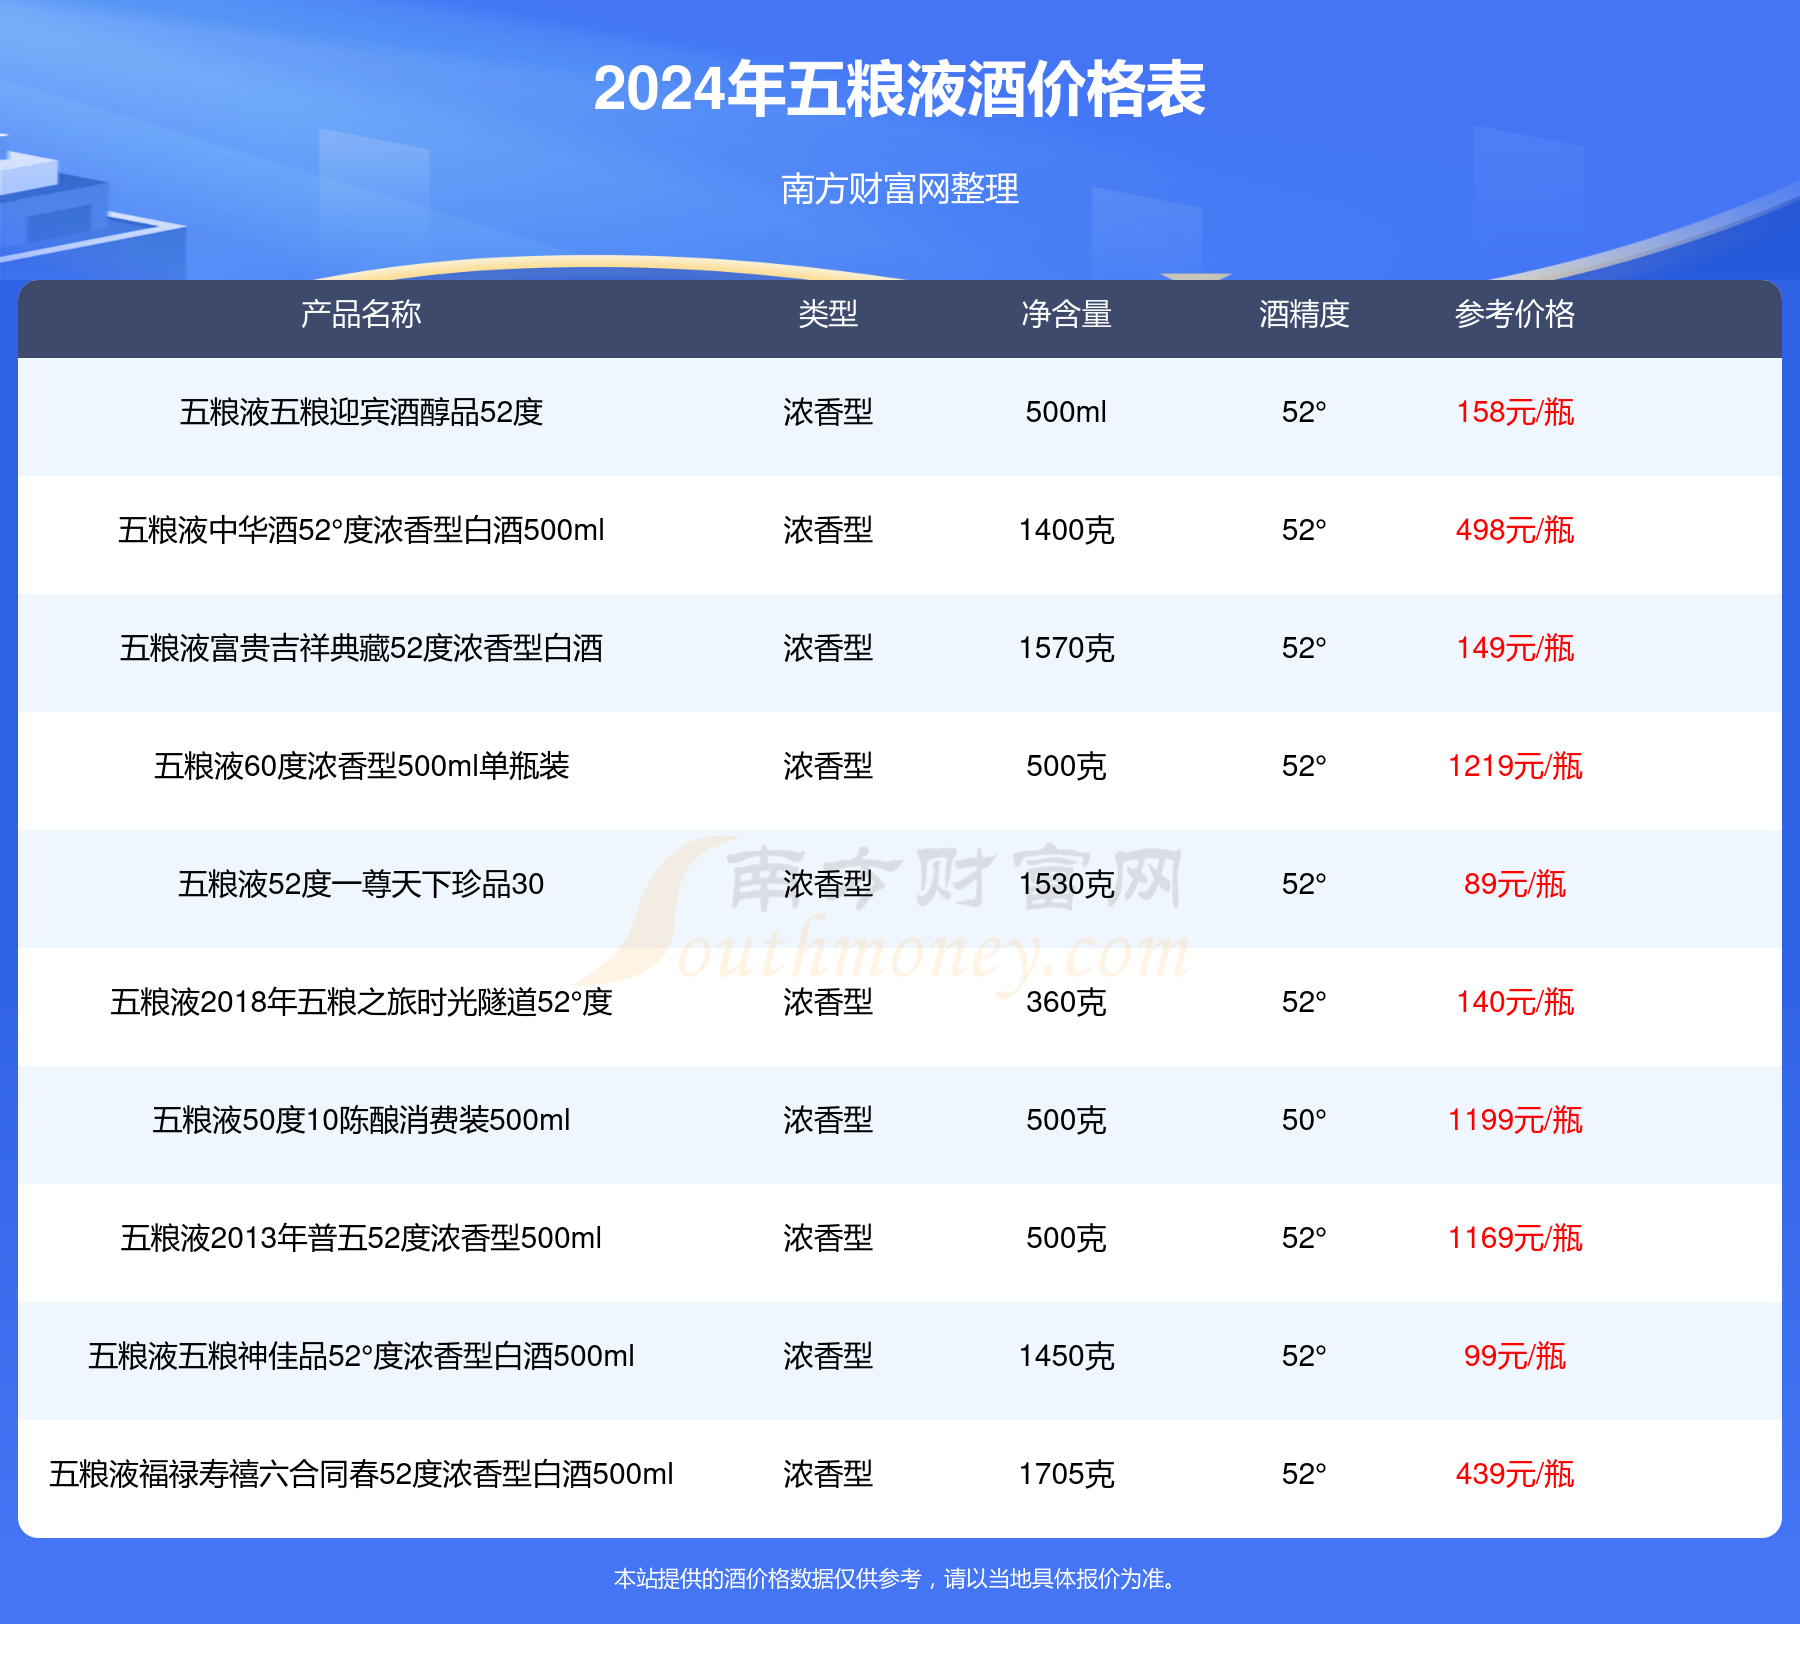Click 浓香型 in the 富贵吉祥典藏 row
This screenshot has height=1670, width=1800.
pyautogui.click(x=828, y=648)
